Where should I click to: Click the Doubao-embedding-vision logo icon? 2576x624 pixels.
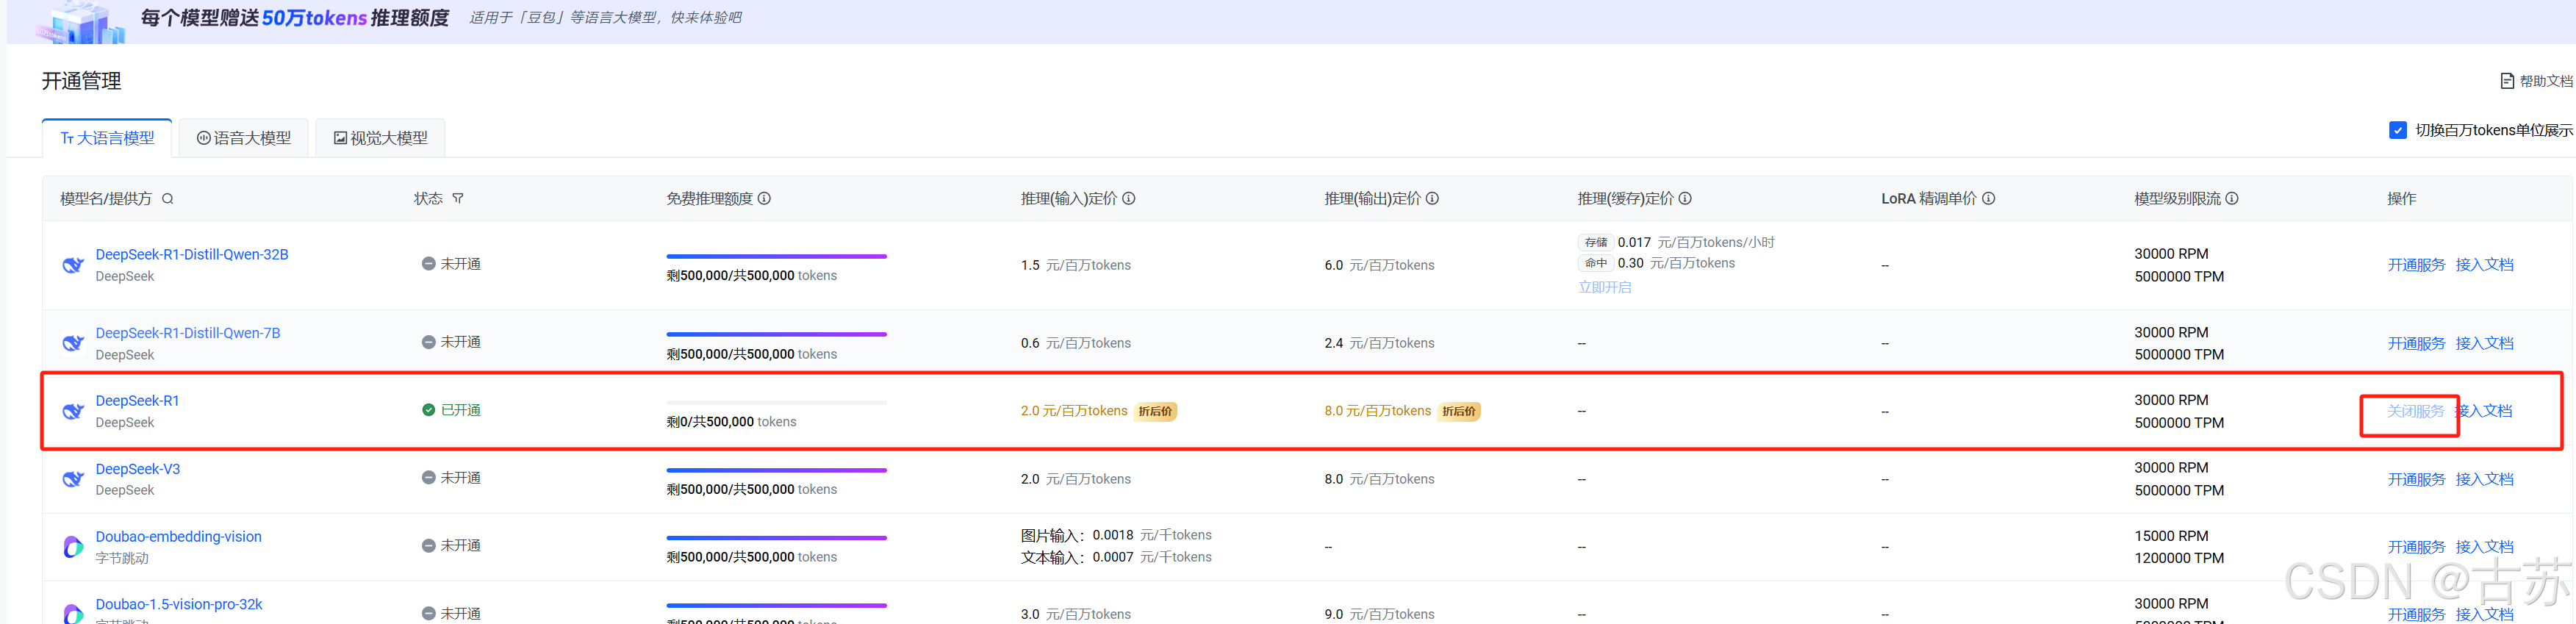coord(73,547)
